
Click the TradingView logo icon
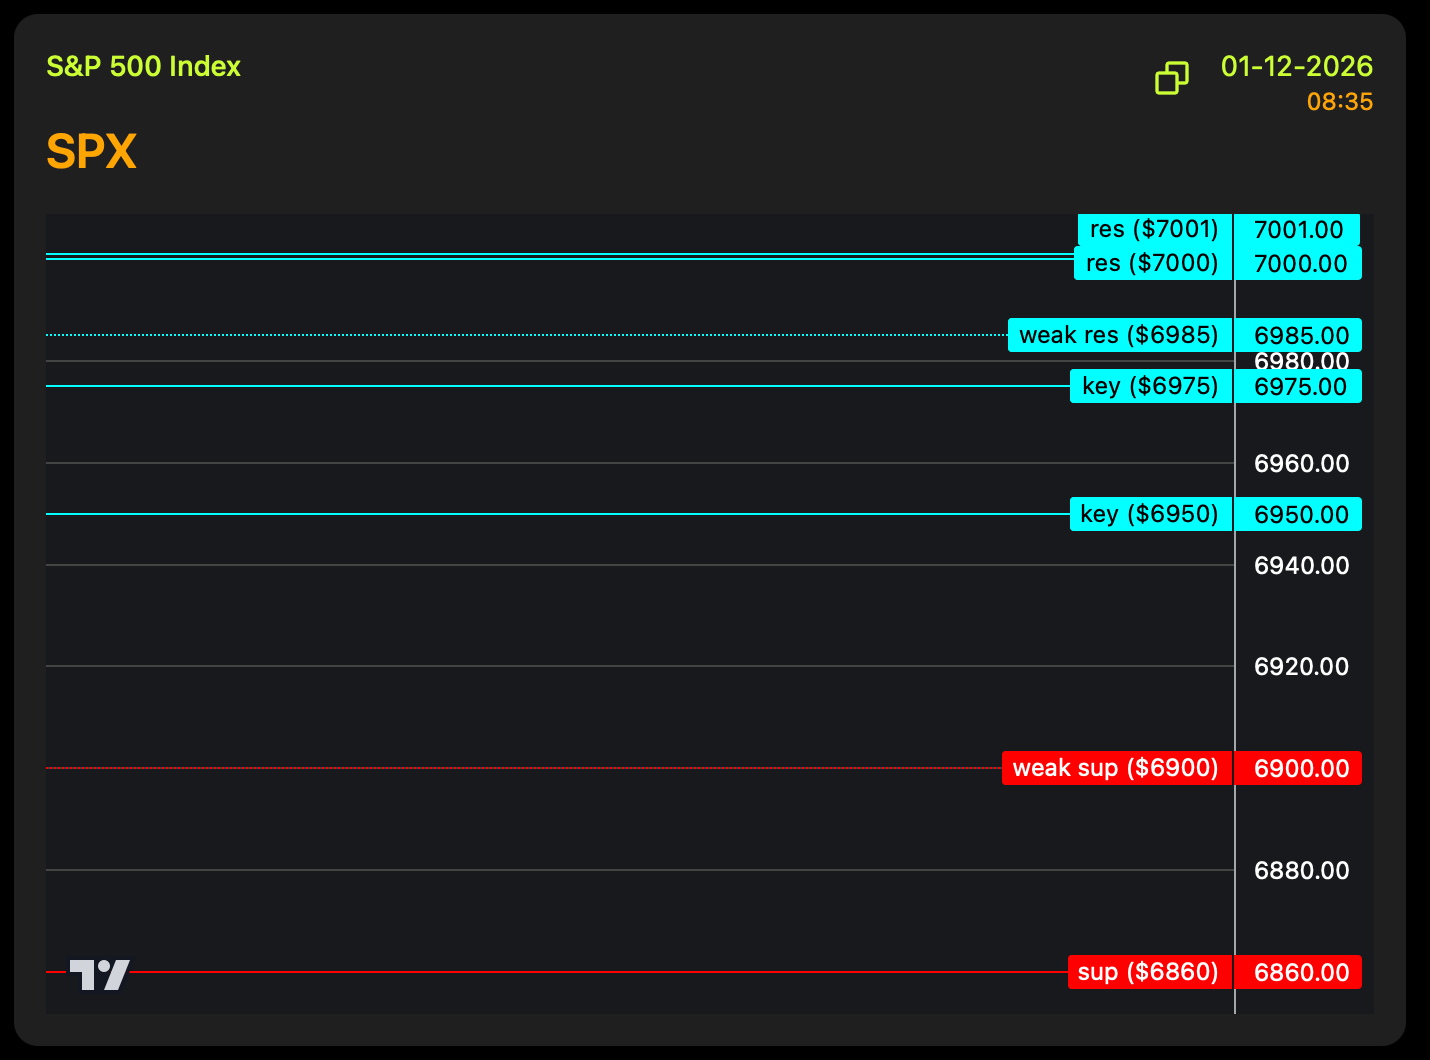click(99, 974)
